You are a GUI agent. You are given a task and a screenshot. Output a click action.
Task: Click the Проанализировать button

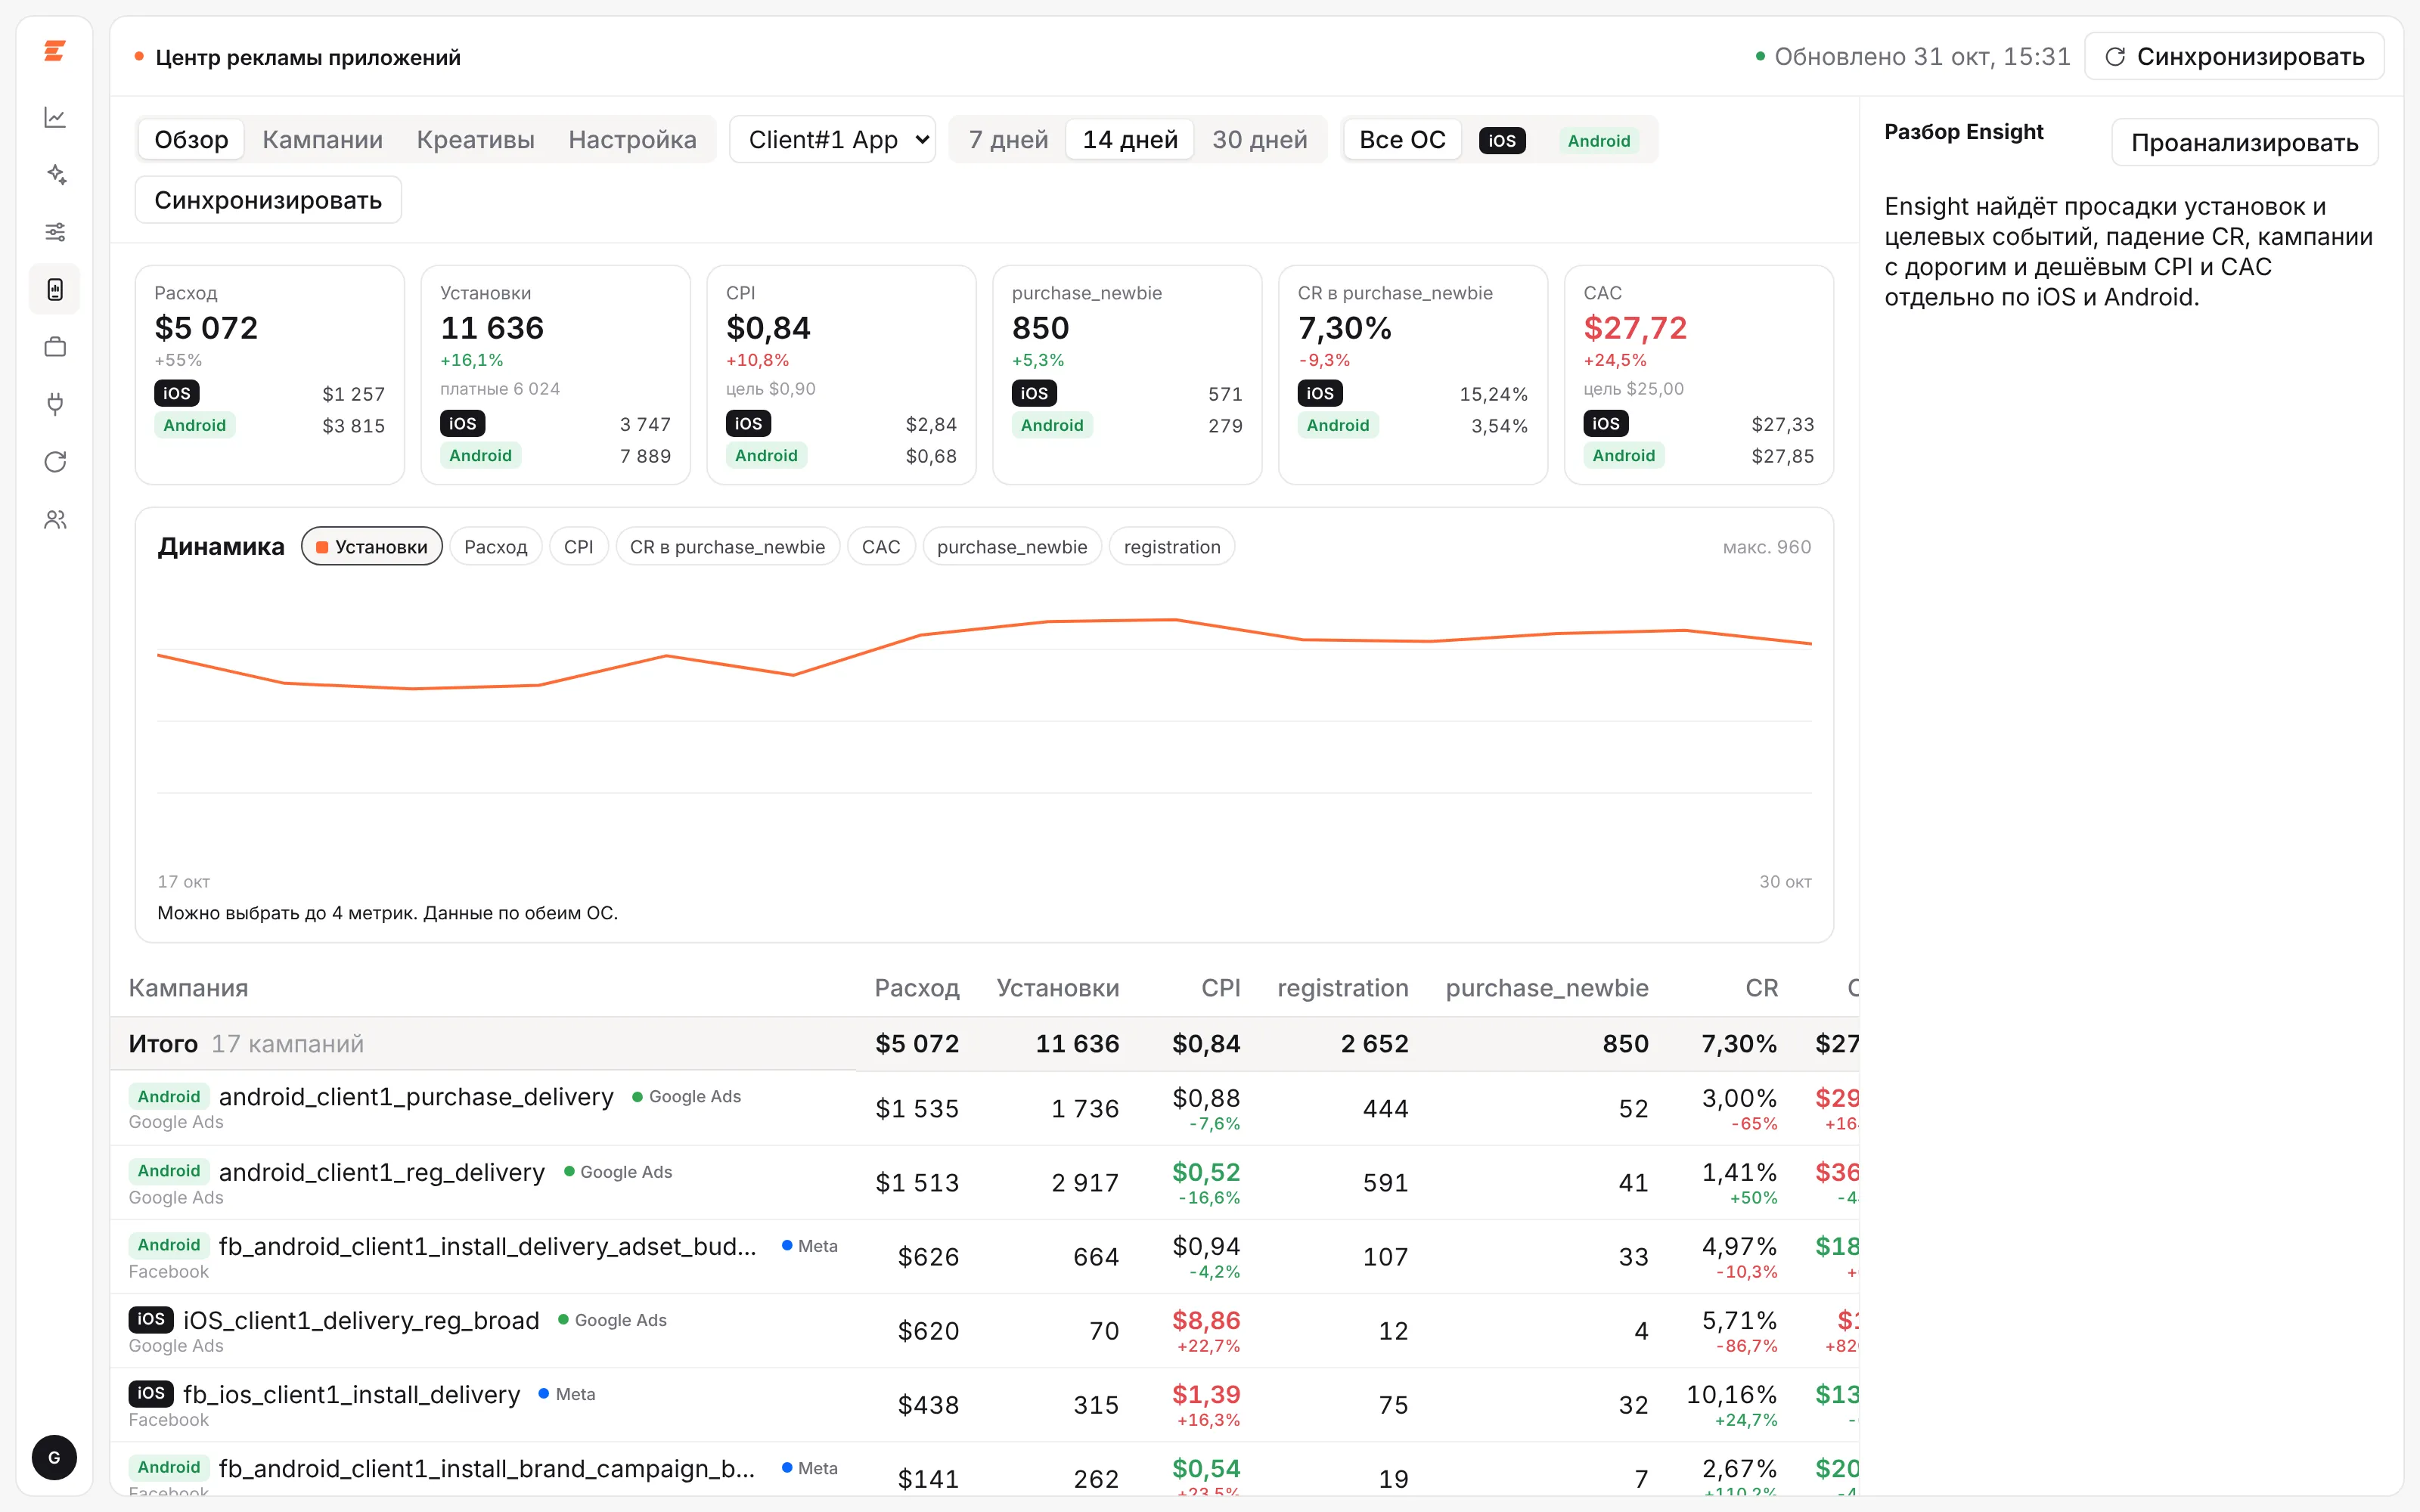tap(2244, 142)
